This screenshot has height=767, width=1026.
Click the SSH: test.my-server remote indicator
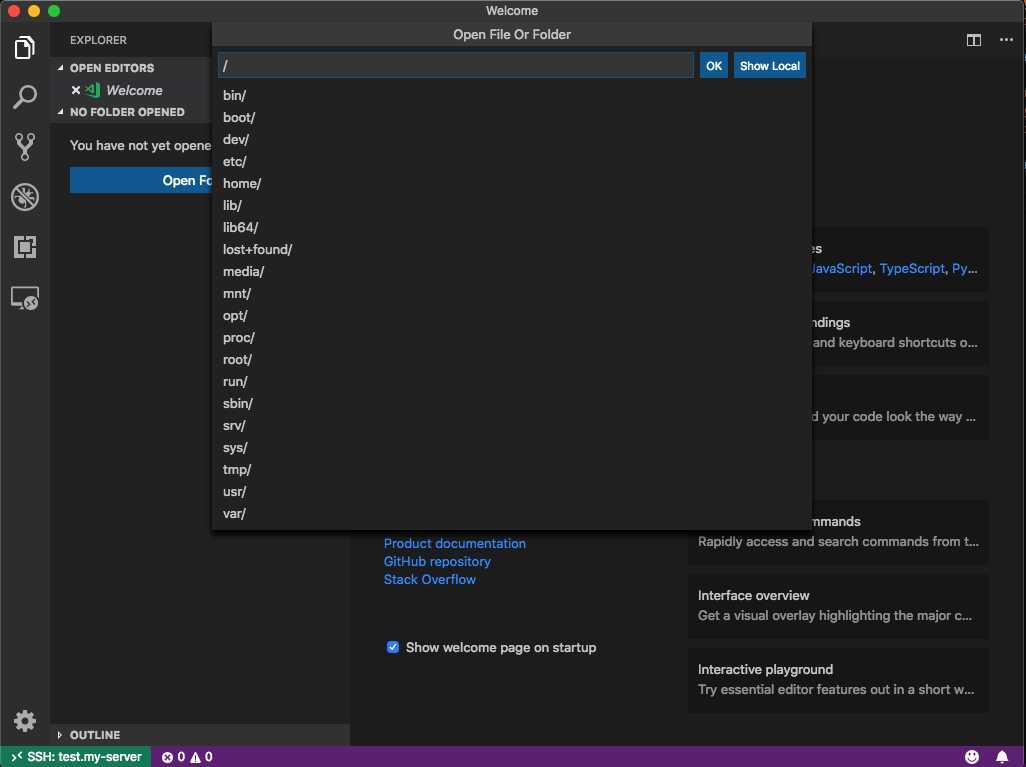coord(76,757)
